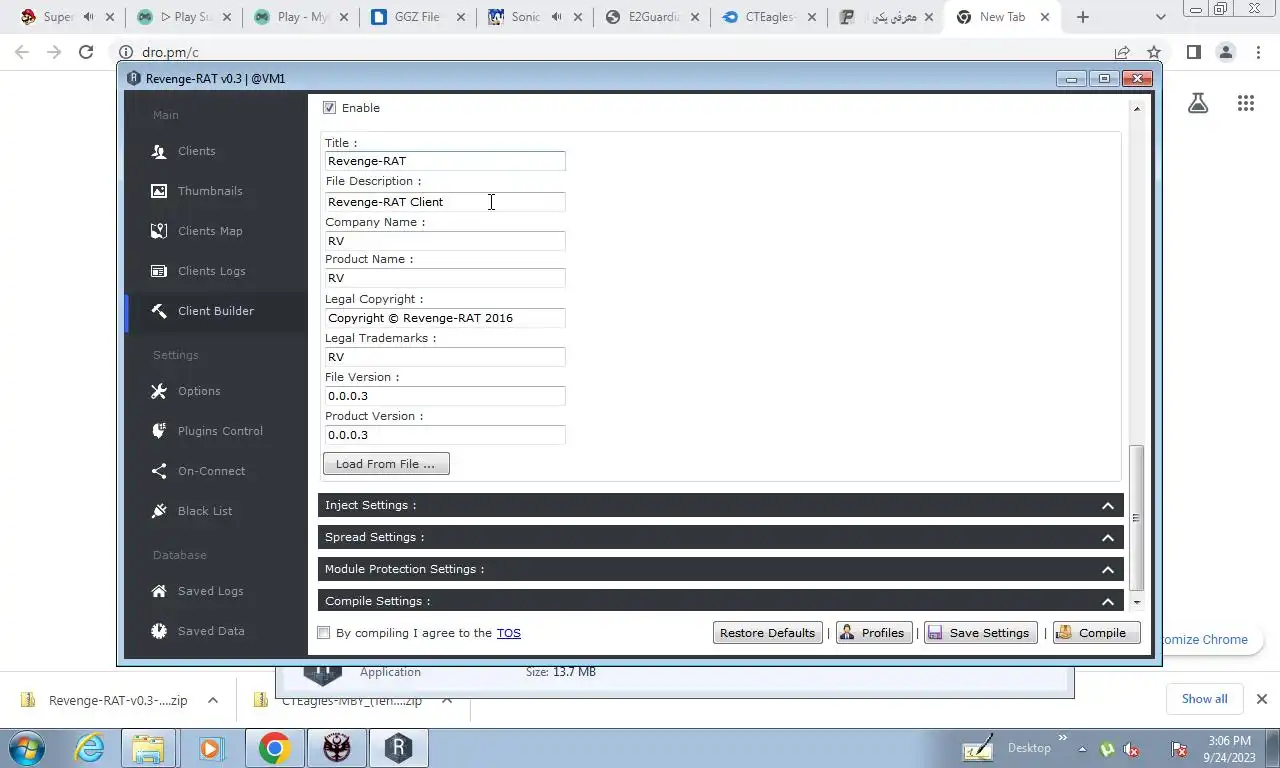
Task: Click the Company Name field
Action: click(445, 241)
